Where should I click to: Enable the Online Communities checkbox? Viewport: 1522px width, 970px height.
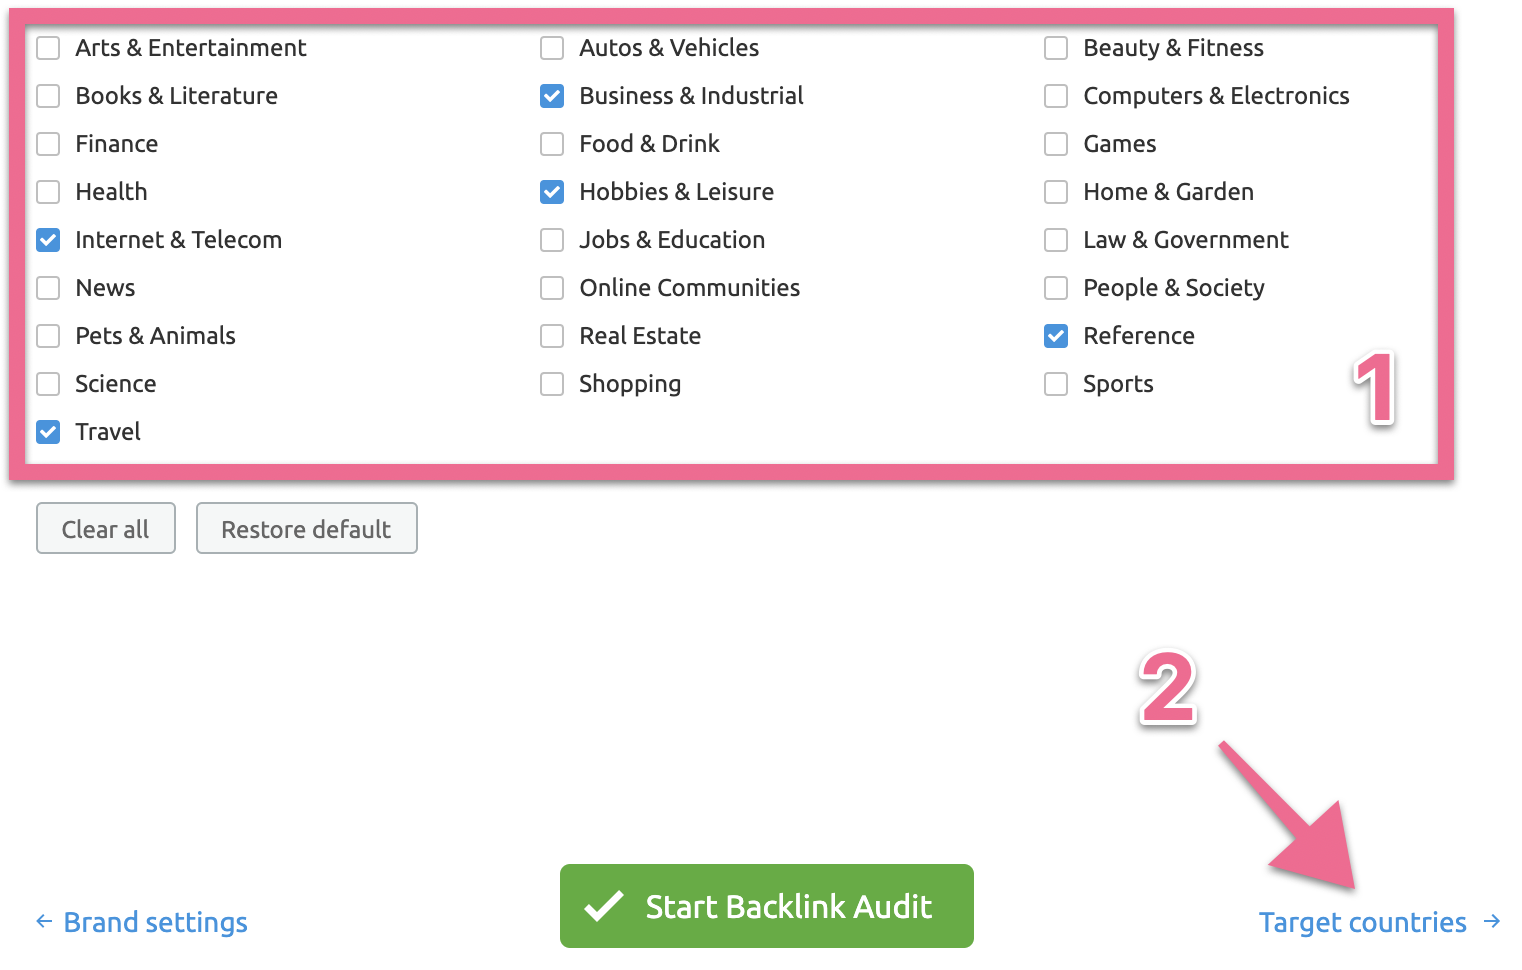[552, 288]
